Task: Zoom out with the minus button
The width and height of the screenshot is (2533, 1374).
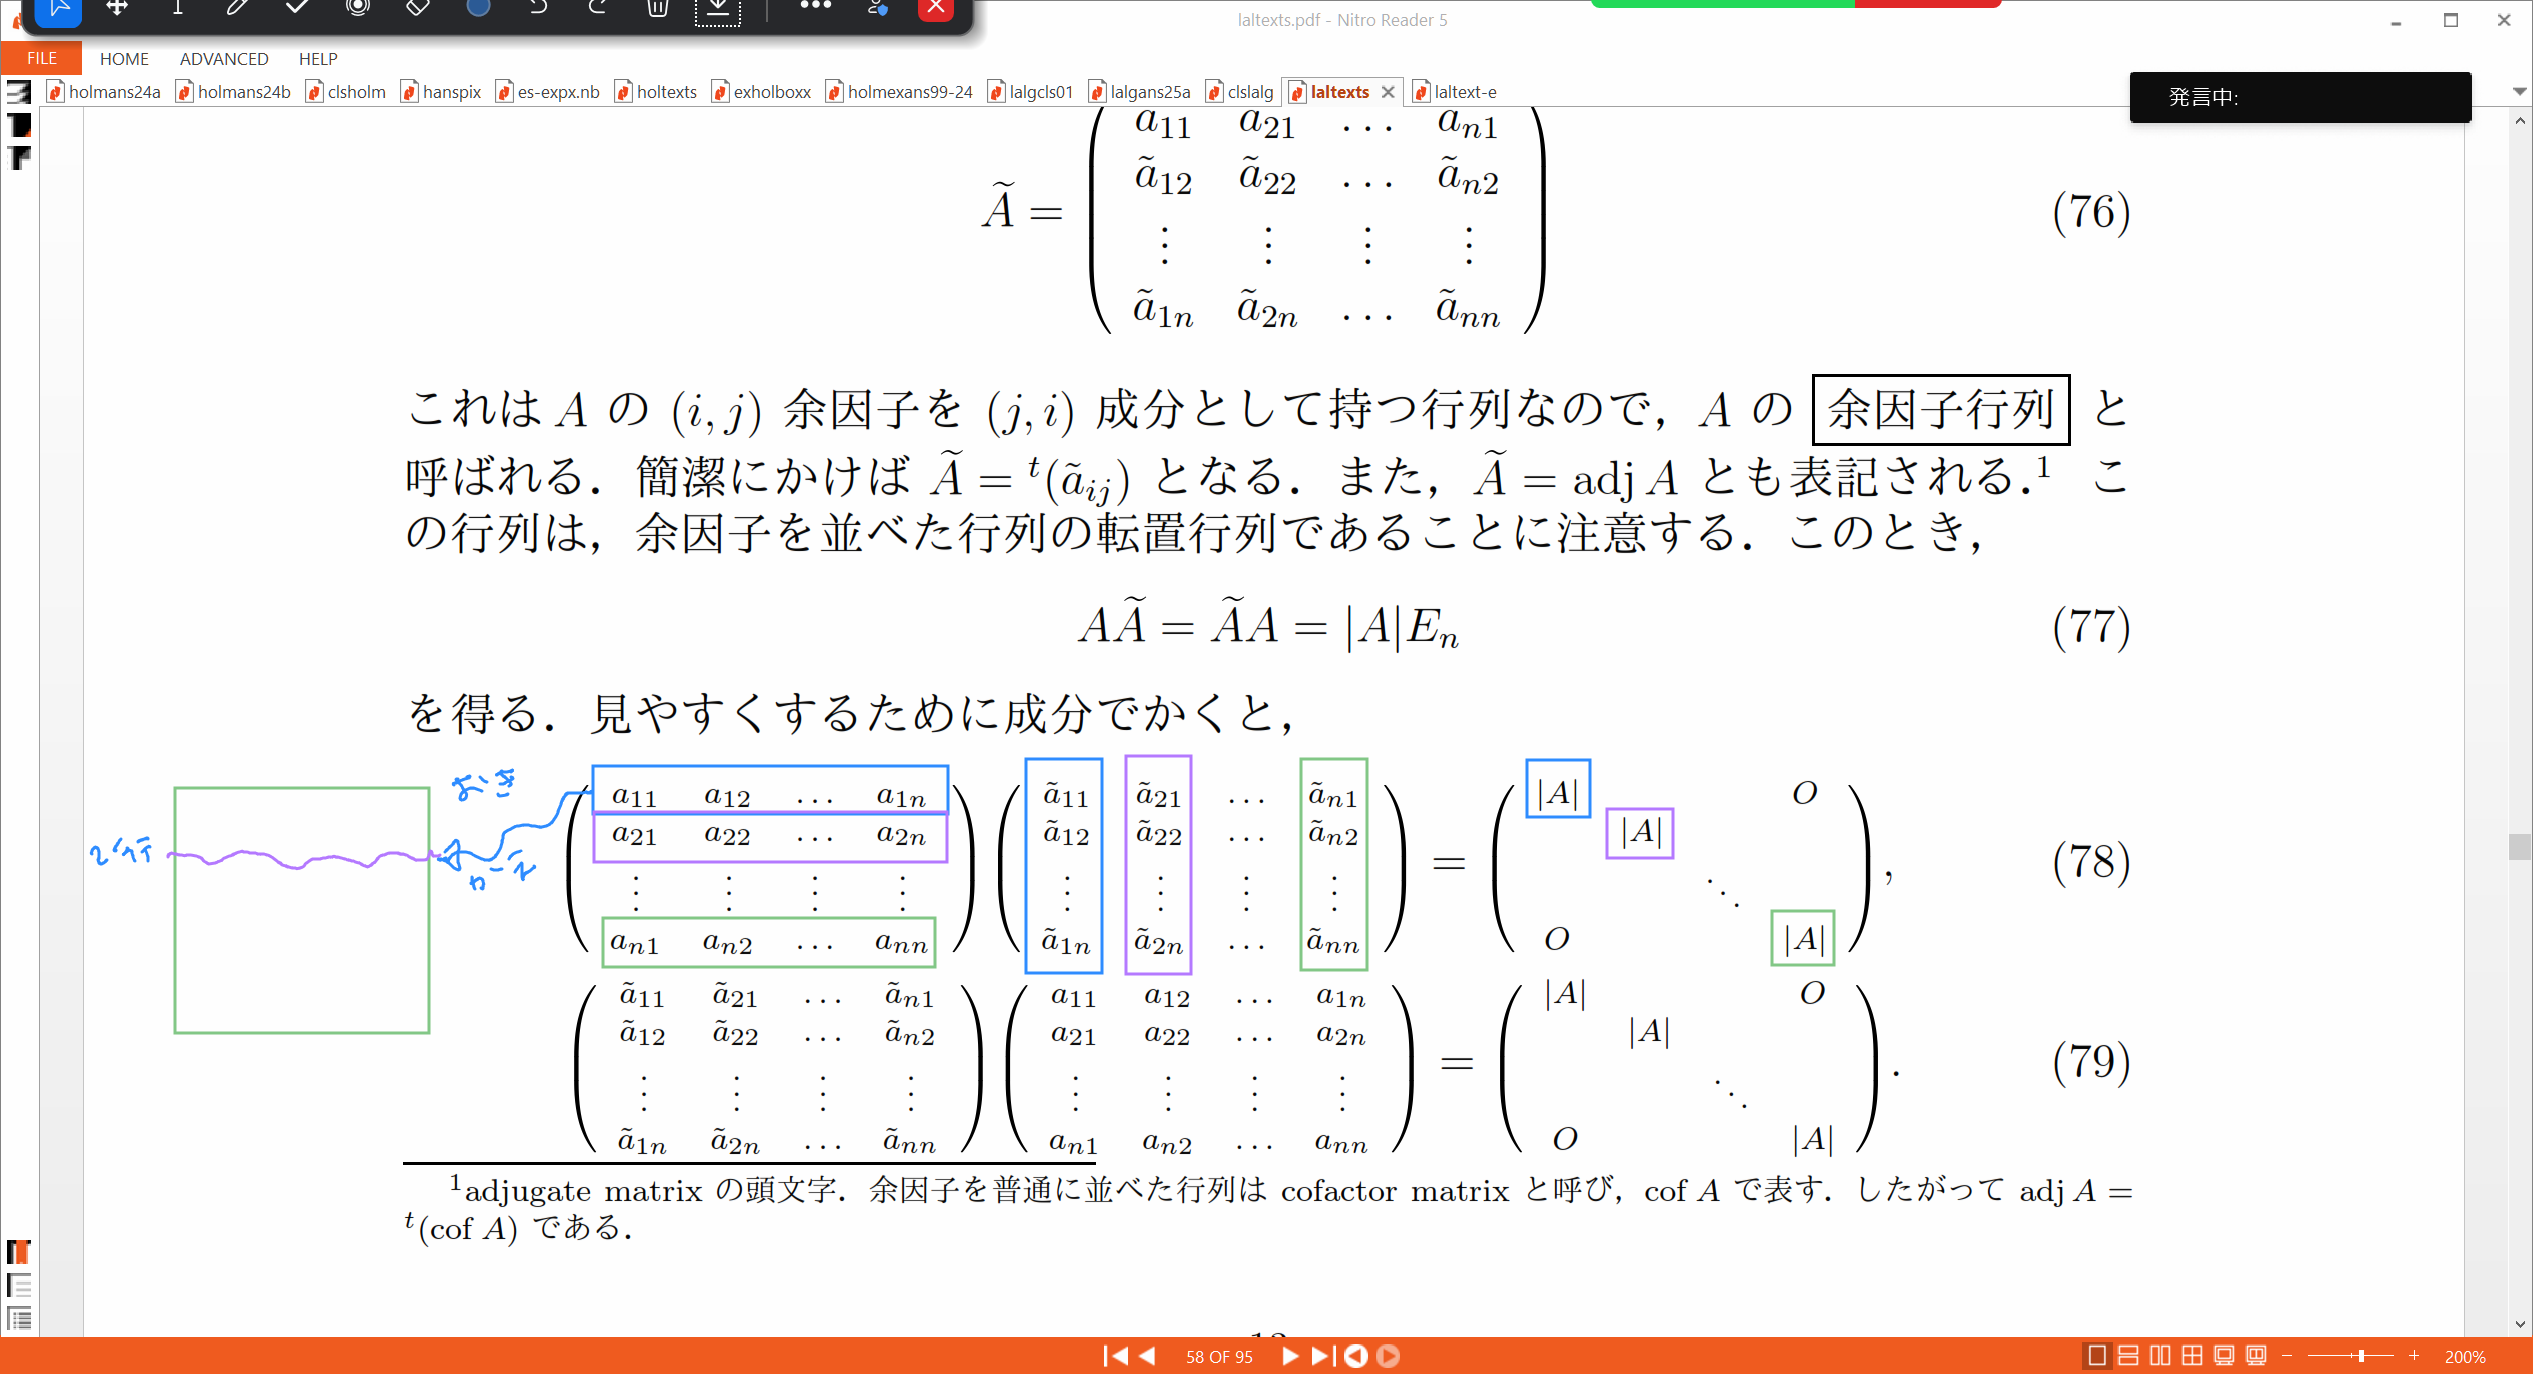Action: (x=2287, y=1356)
